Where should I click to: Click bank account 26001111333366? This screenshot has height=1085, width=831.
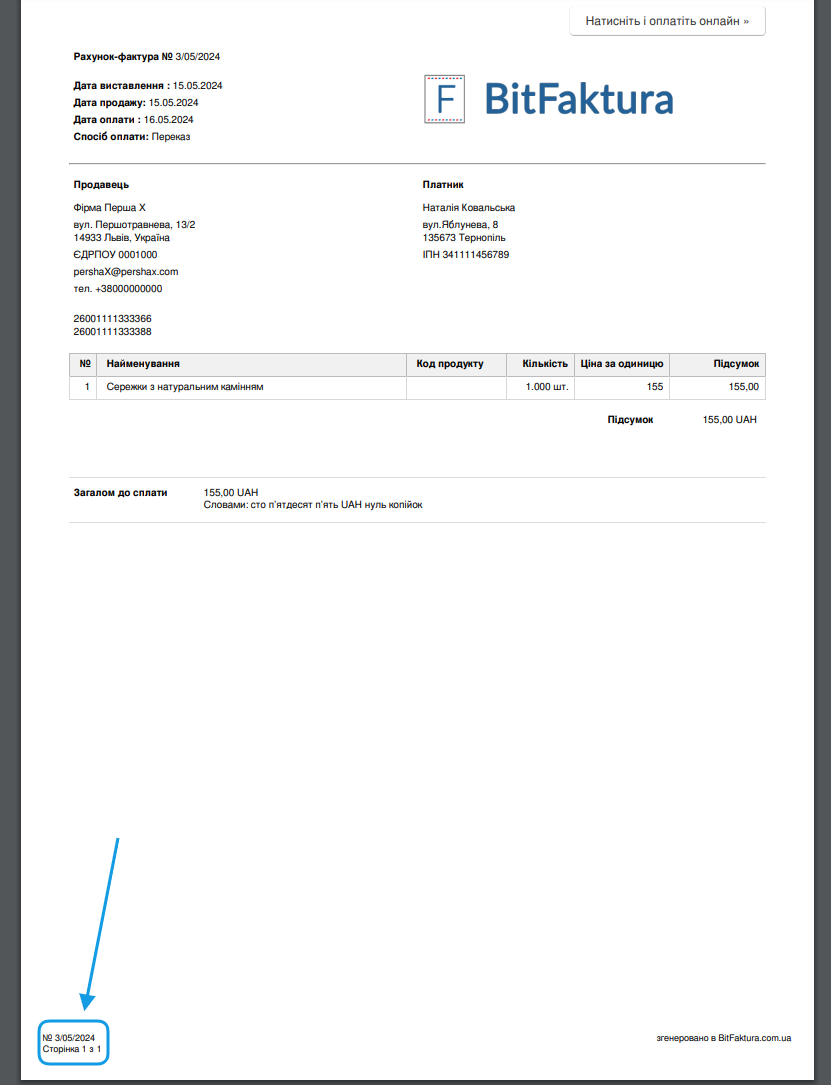click(x=112, y=318)
